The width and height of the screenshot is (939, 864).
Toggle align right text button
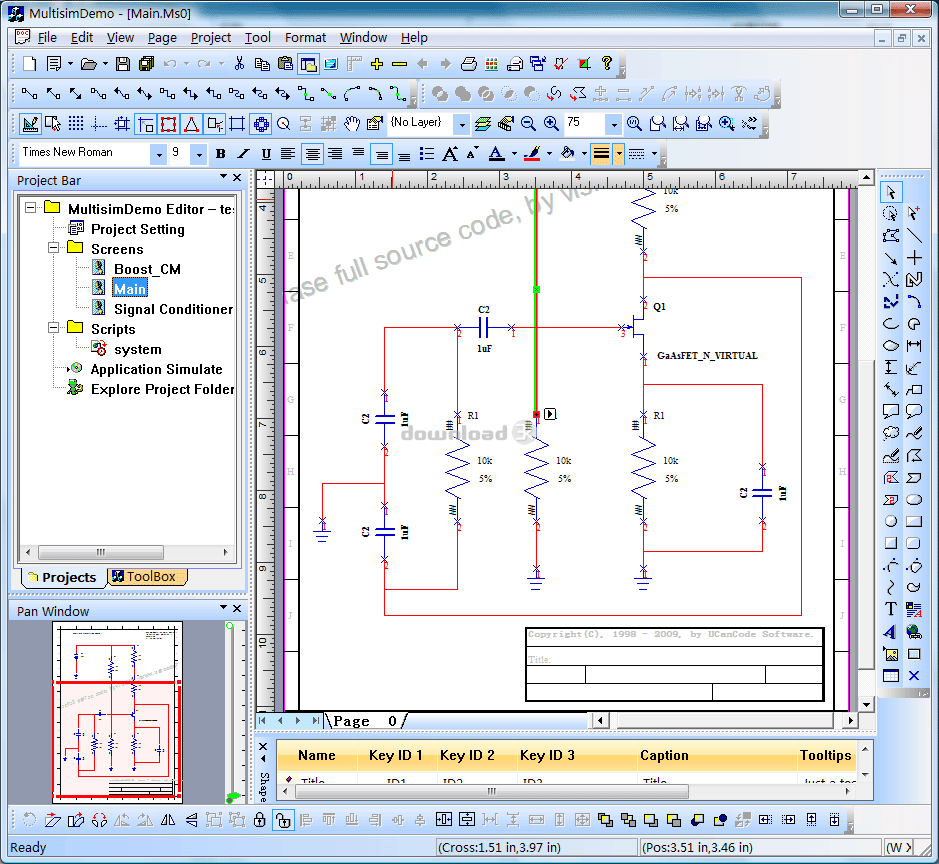(x=335, y=154)
